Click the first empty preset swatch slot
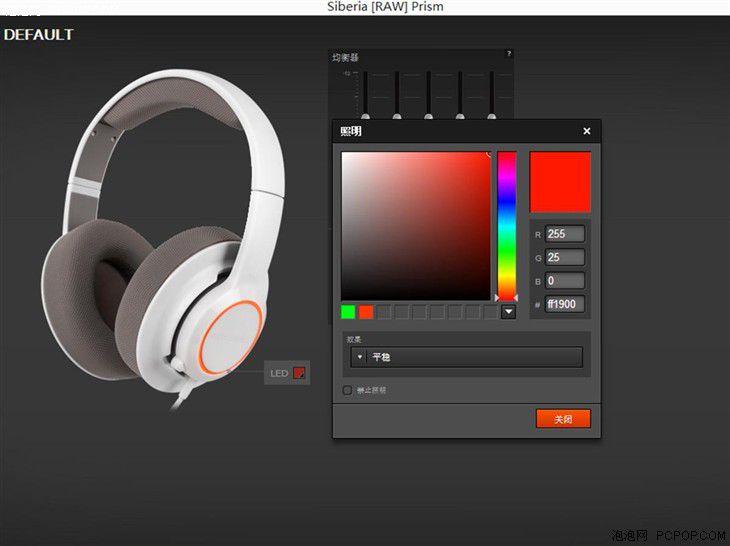The width and height of the screenshot is (730, 546). point(384,312)
